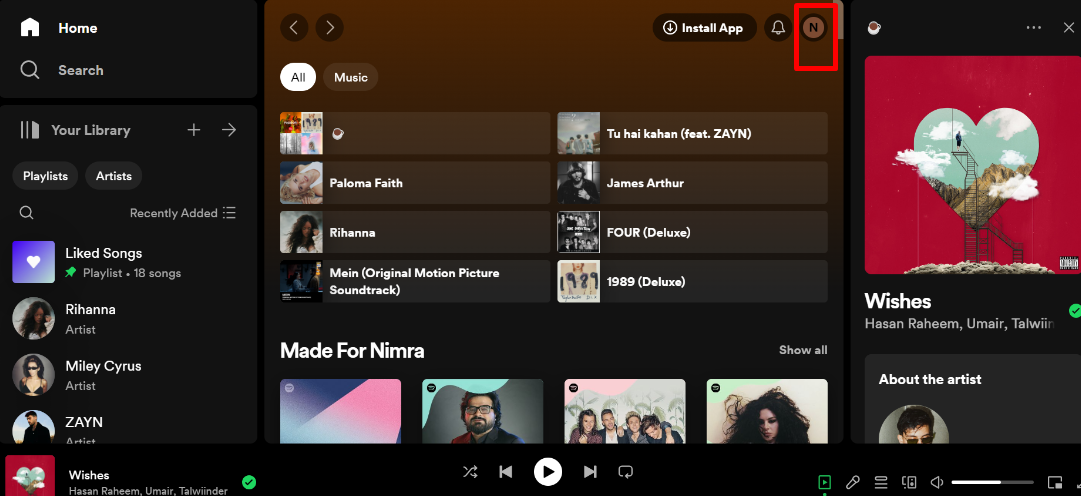
Task: Play the current song
Action: point(548,472)
